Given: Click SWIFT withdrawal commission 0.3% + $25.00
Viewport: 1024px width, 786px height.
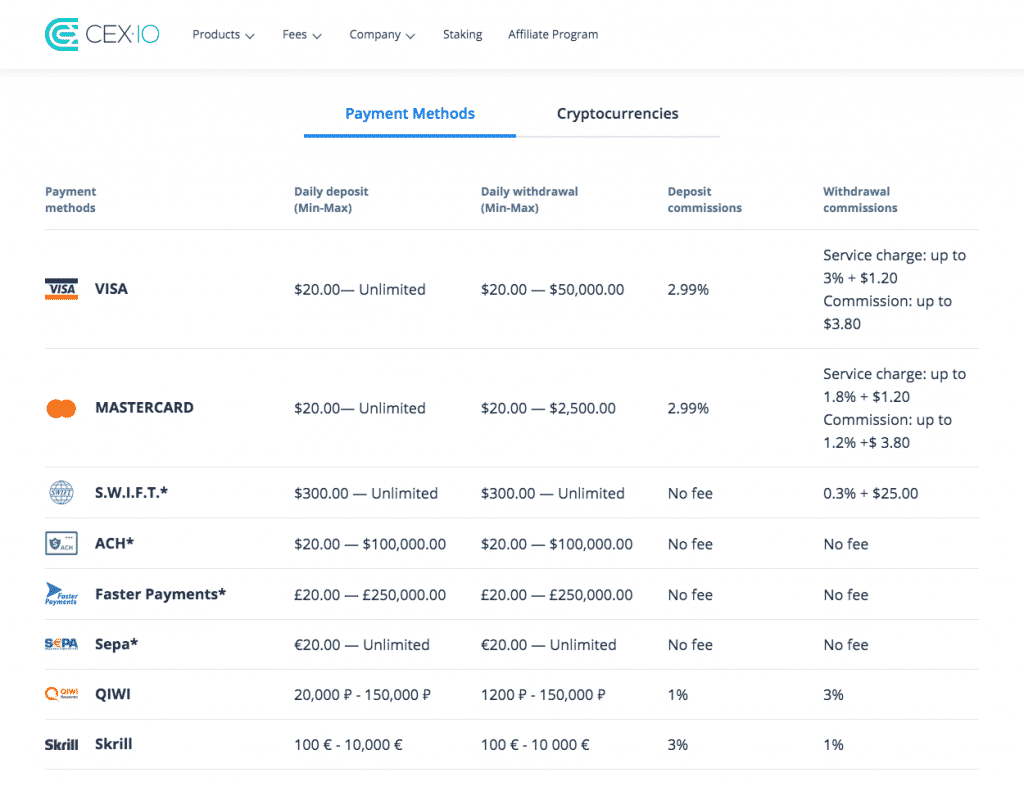Looking at the screenshot, I should click(x=871, y=494).
